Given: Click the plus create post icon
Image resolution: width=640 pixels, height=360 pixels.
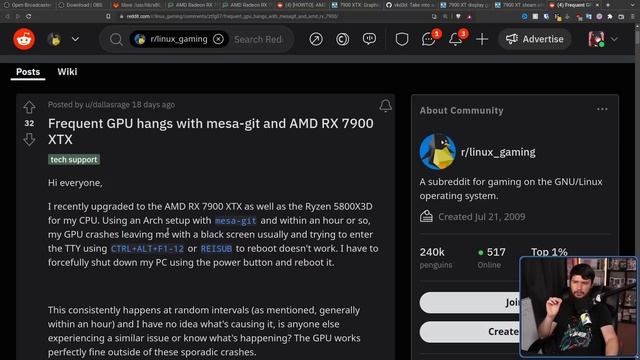Looking at the screenshot, I should click(x=482, y=39).
